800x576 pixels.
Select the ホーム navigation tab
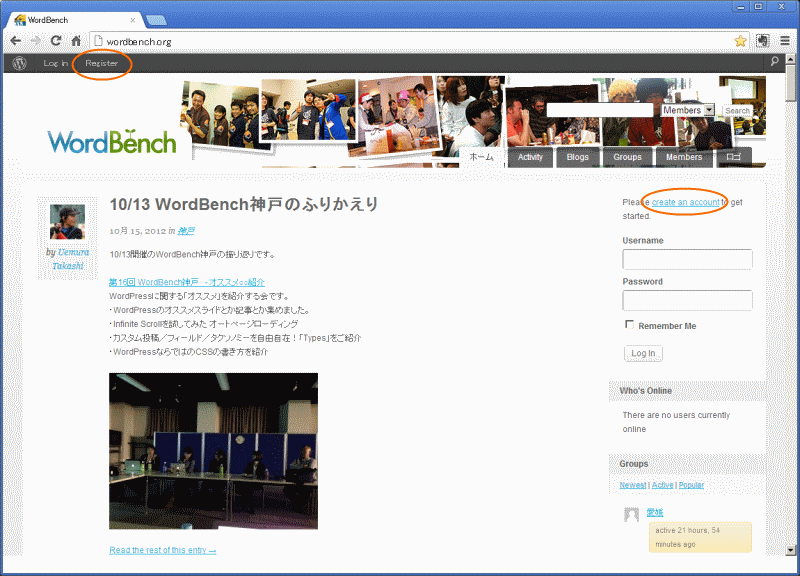pos(482,157)
